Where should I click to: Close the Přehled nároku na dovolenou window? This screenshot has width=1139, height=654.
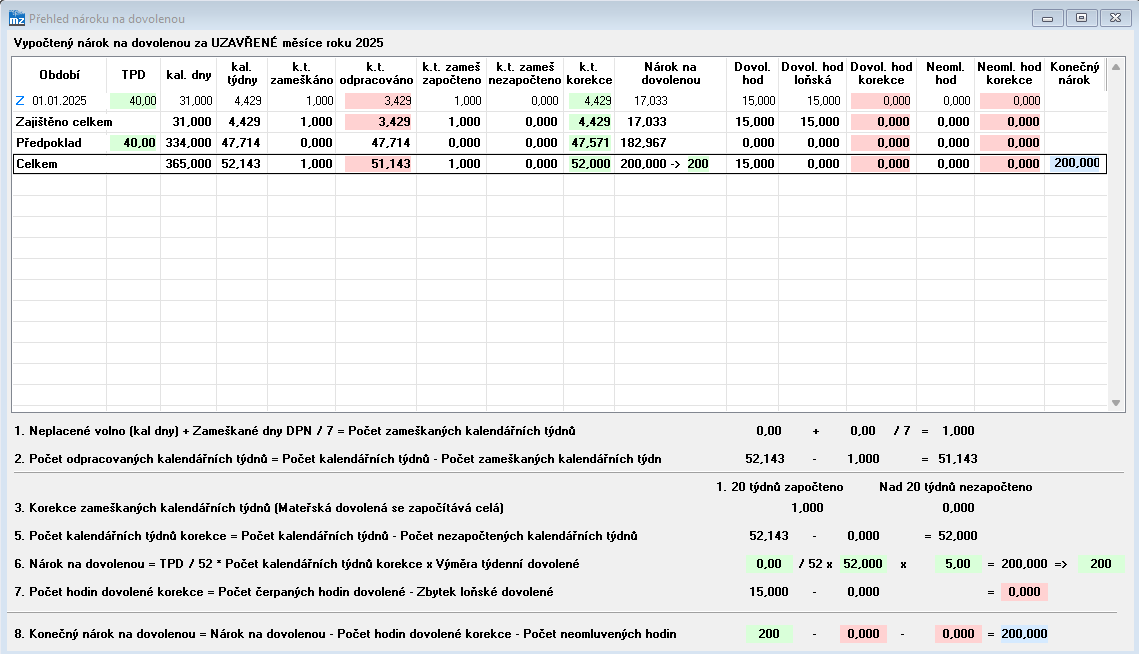[1113, 18]
